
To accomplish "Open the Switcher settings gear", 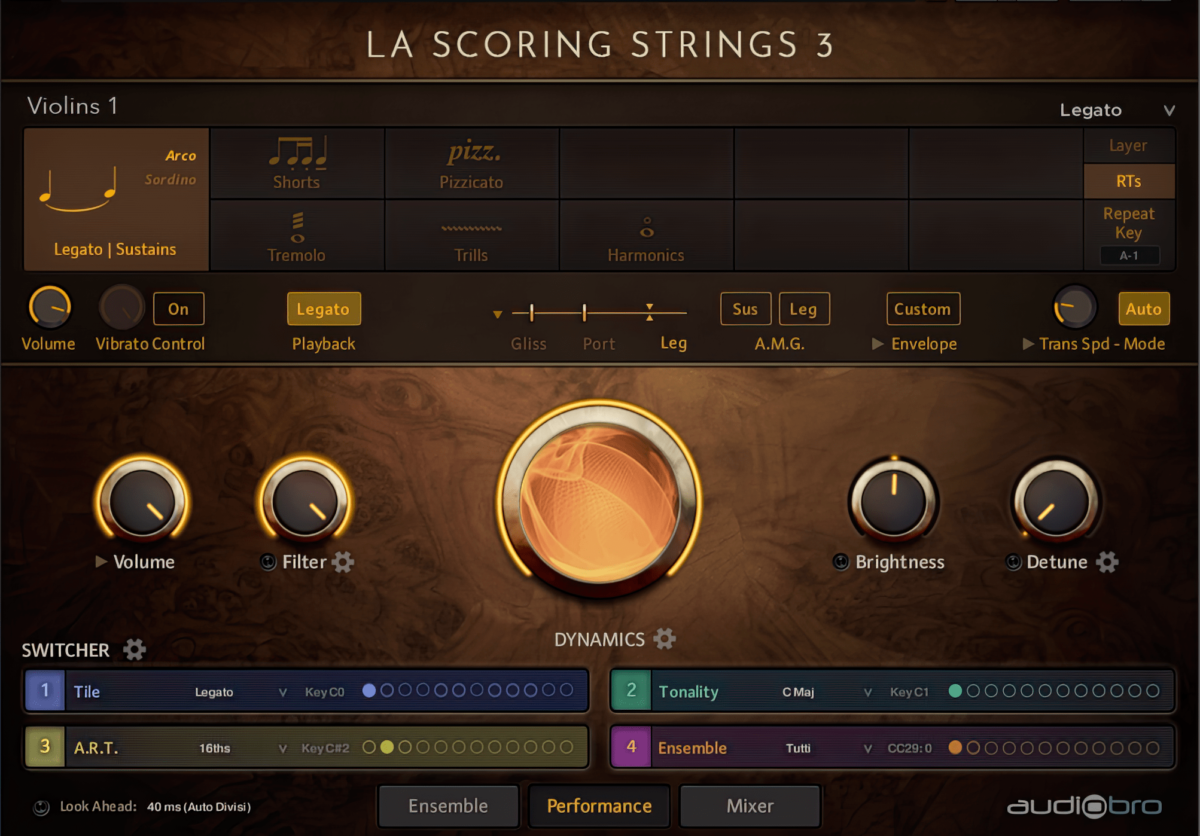I will [133, 649].
